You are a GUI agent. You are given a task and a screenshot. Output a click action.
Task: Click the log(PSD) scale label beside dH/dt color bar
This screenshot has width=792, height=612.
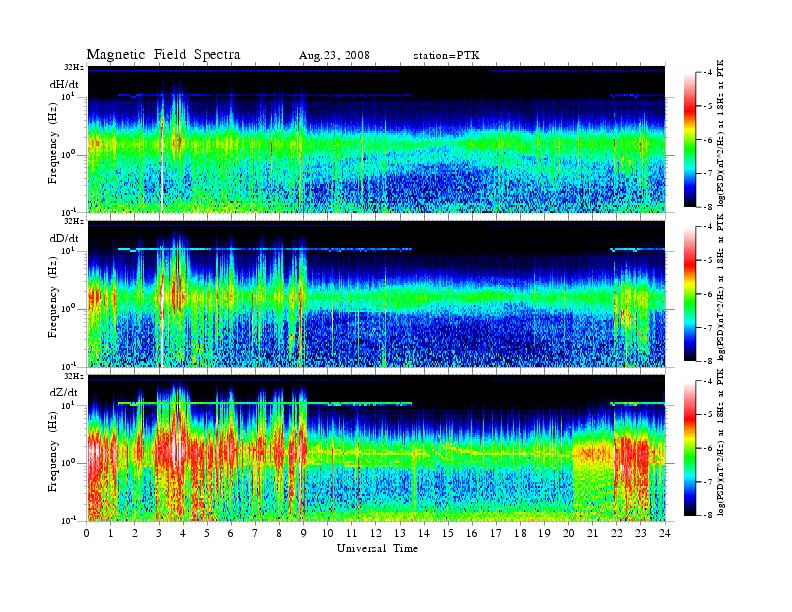pyautogui.click(x=721, y=134)
